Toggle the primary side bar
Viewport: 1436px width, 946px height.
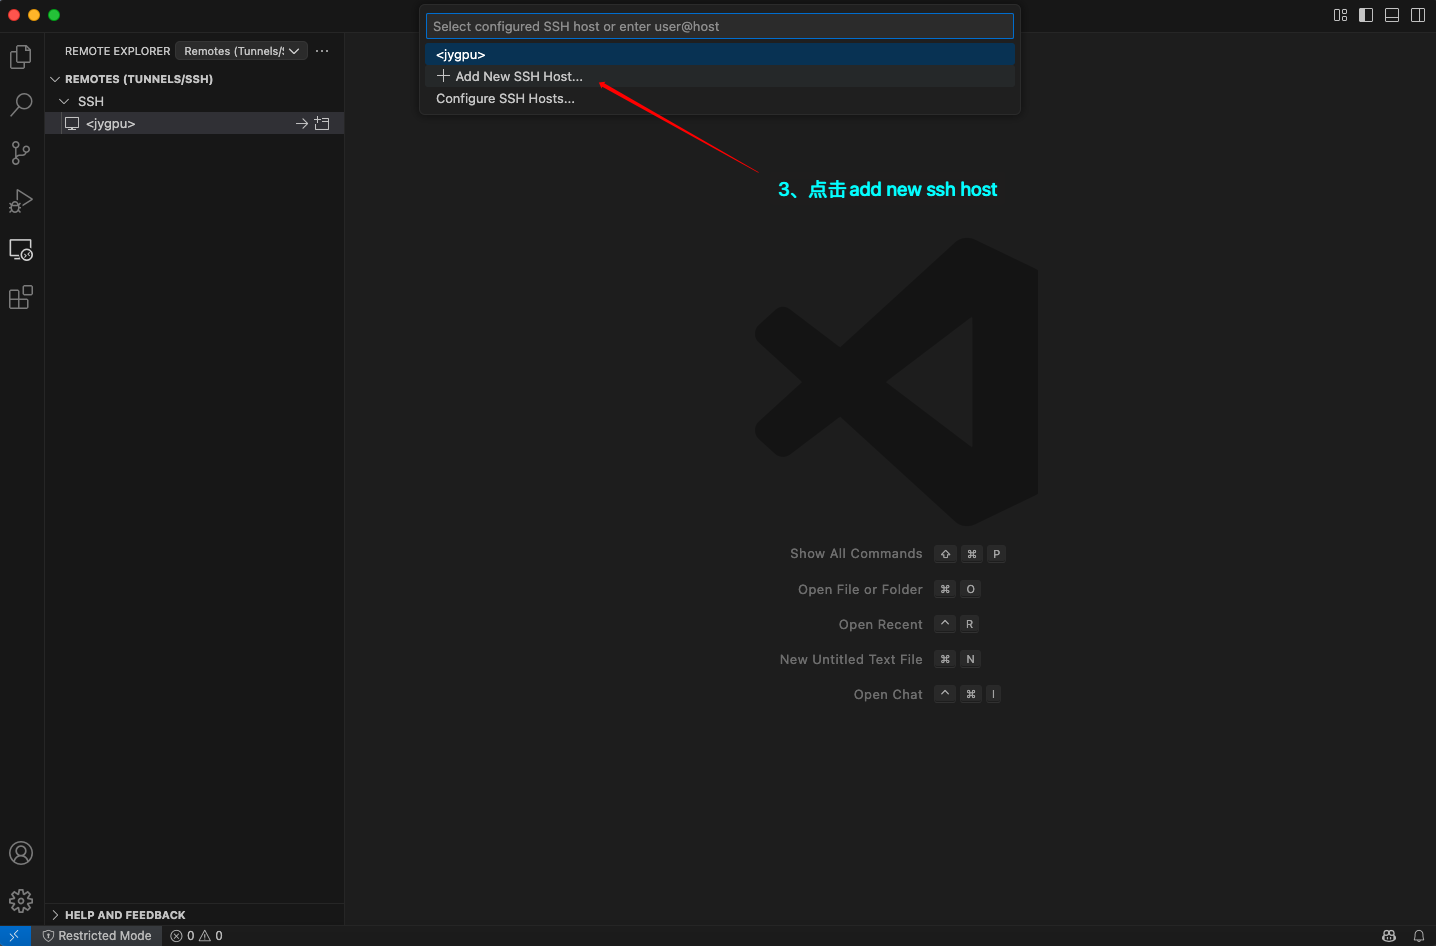1366,15
